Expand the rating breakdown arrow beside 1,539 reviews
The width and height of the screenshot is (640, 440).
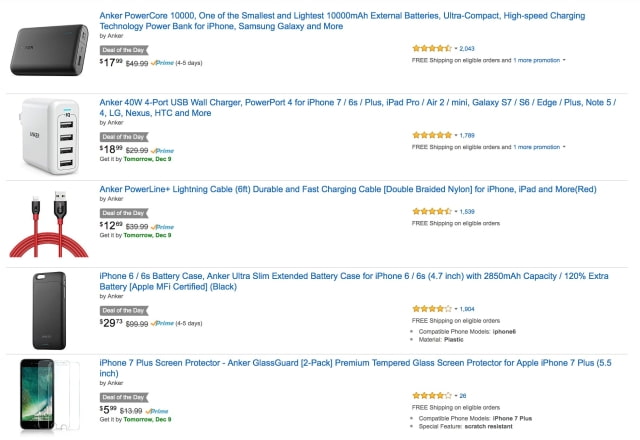pos(455,212)
